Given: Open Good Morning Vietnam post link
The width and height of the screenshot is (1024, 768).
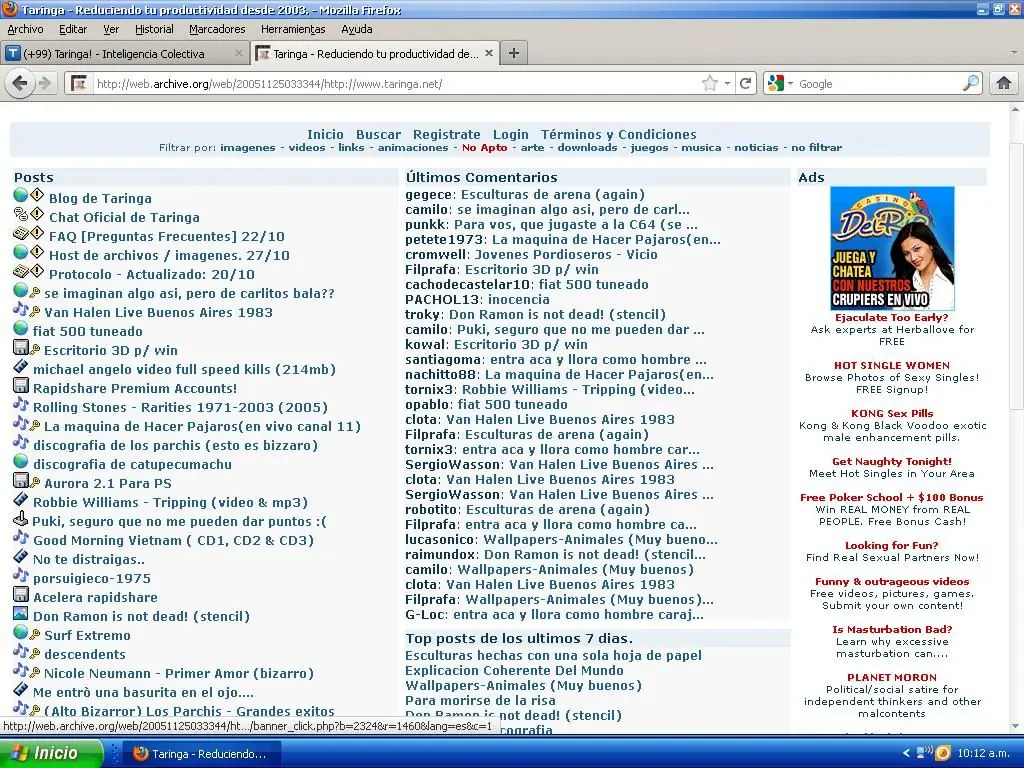Looking at the screenshot, I should [174, 541].
